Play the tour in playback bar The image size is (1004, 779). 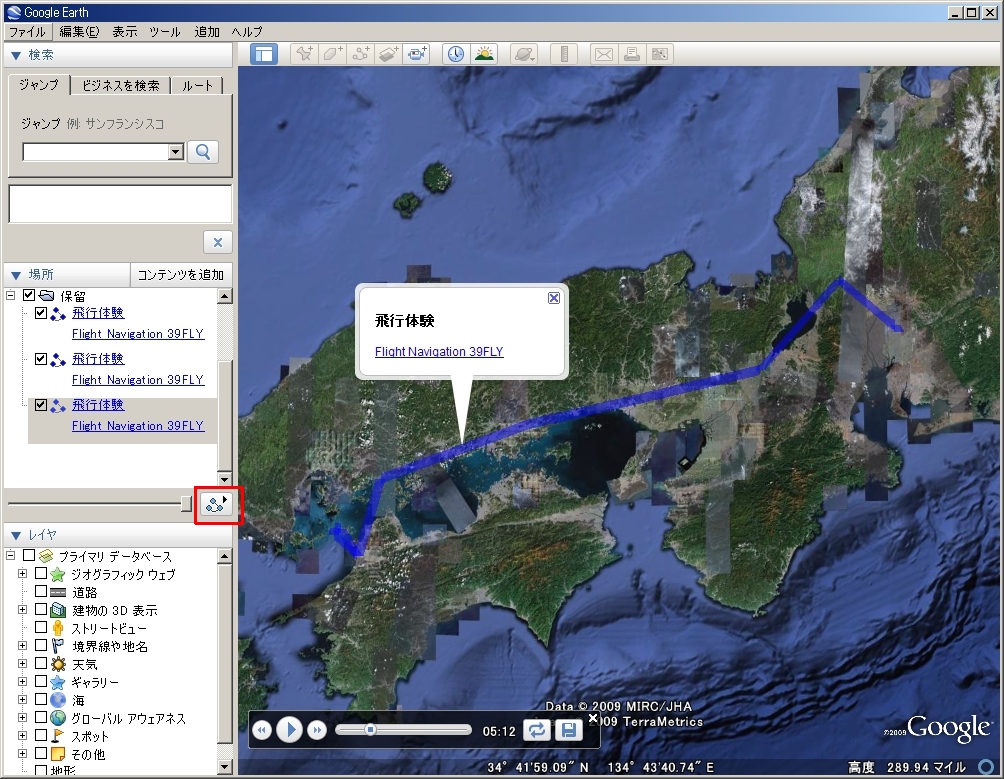tap(289, 729)
